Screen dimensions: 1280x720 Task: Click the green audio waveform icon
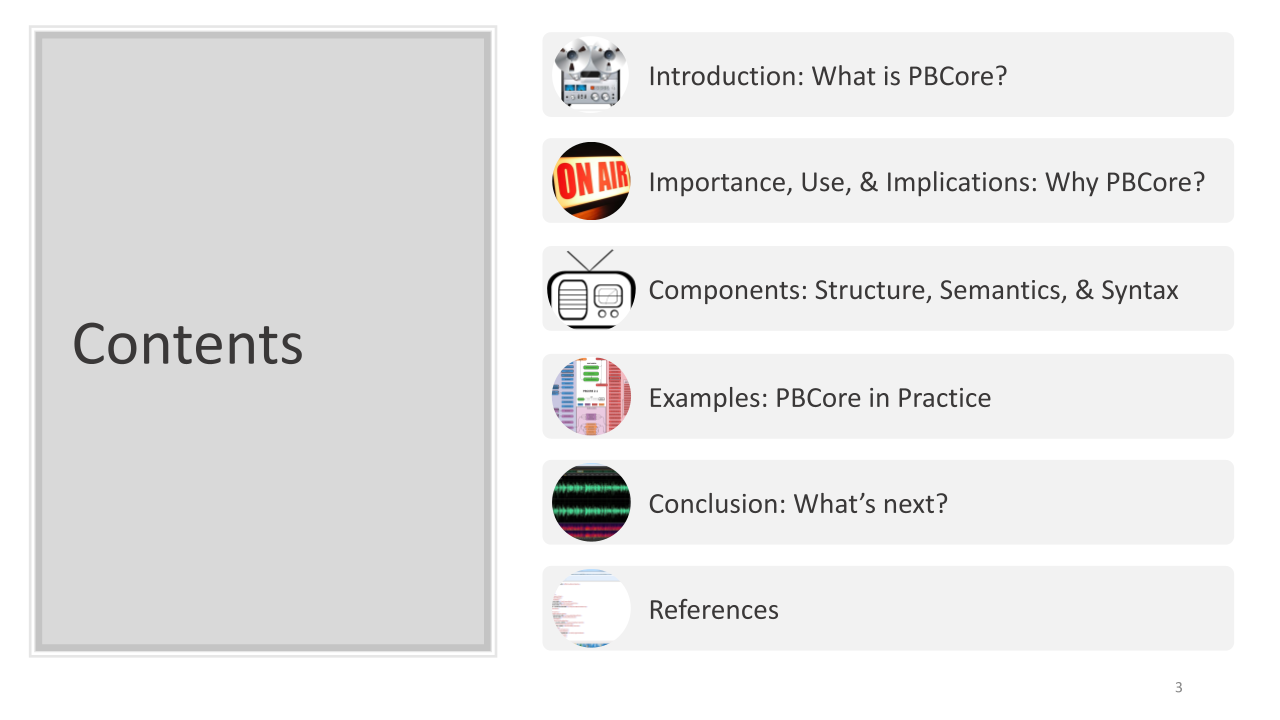591,503
